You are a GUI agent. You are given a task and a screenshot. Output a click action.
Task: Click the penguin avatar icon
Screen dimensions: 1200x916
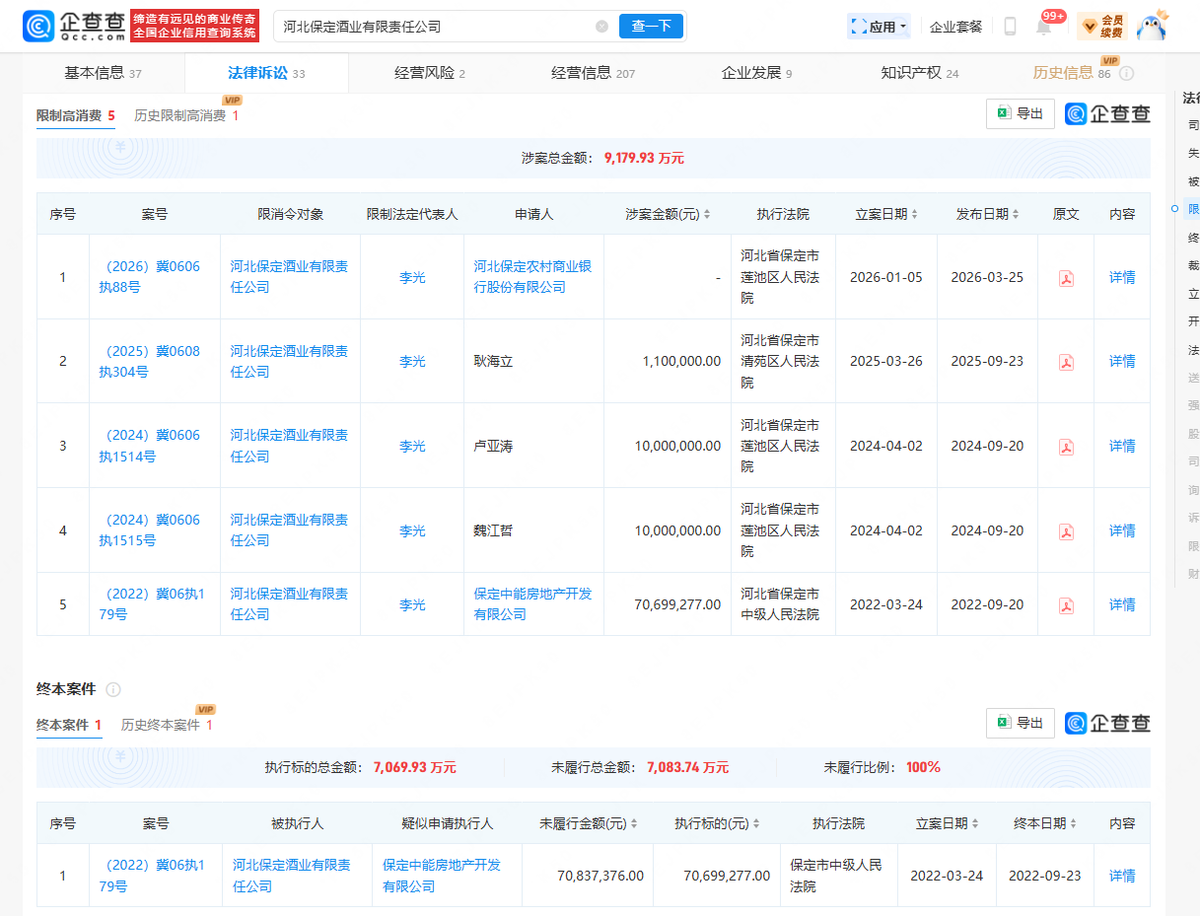1153,25
